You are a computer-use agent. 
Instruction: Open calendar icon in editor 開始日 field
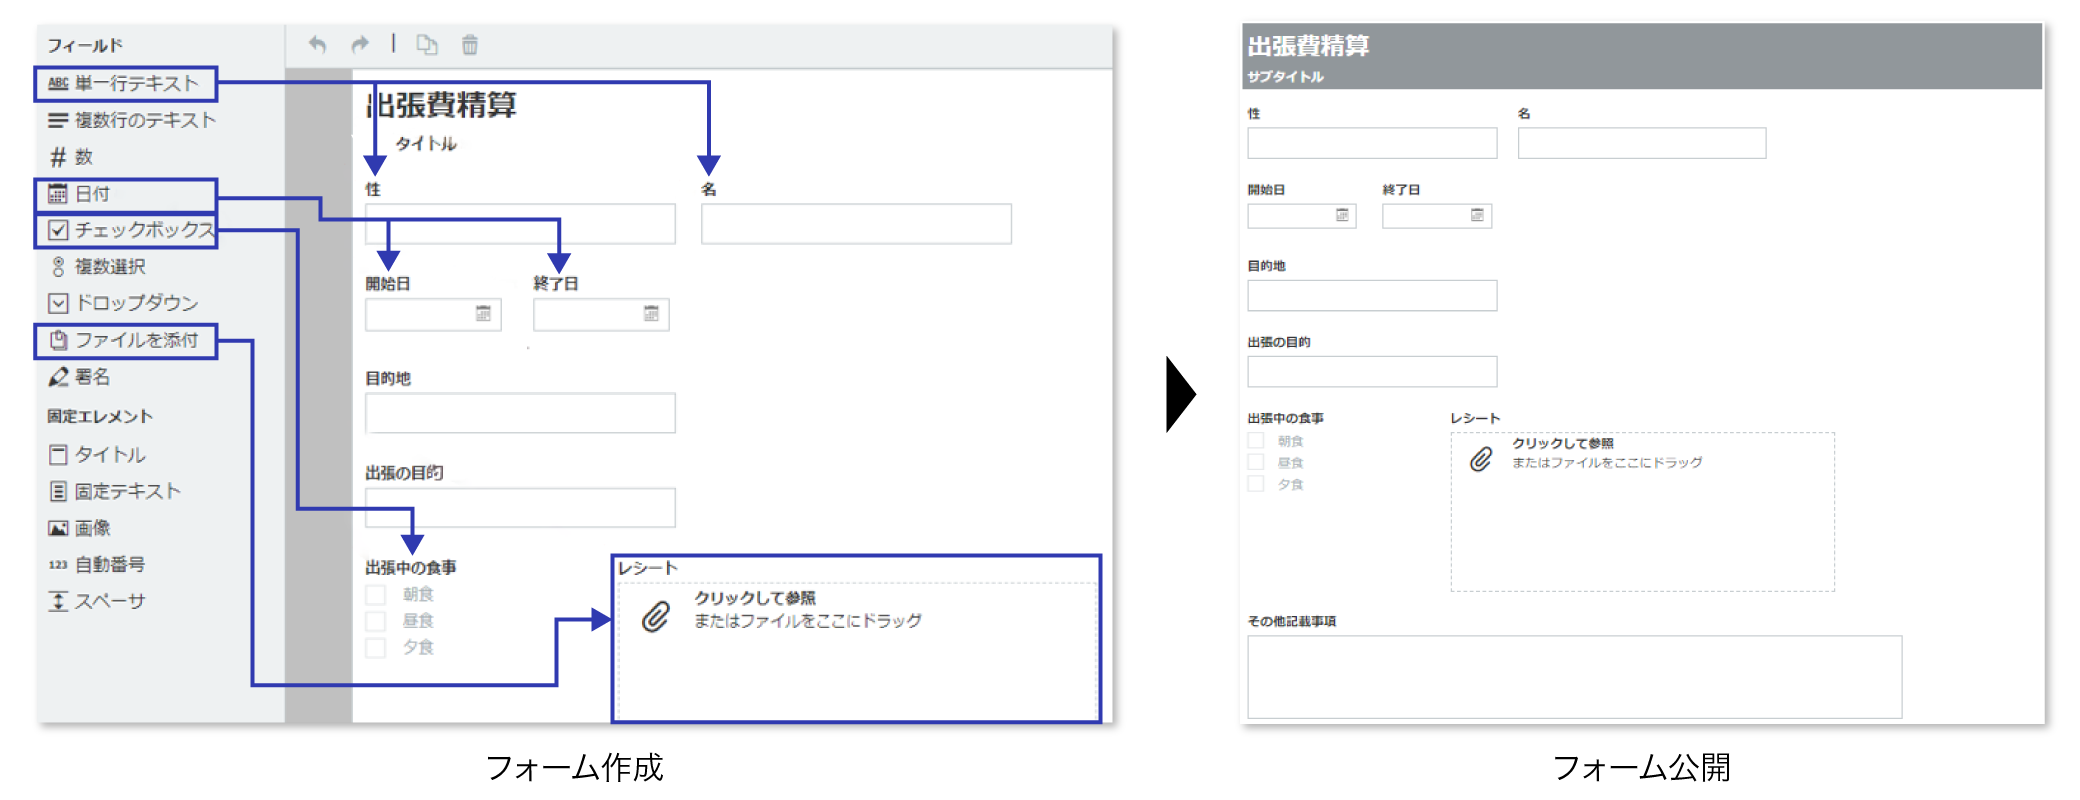pyautogui.click(x=483, y=314)
